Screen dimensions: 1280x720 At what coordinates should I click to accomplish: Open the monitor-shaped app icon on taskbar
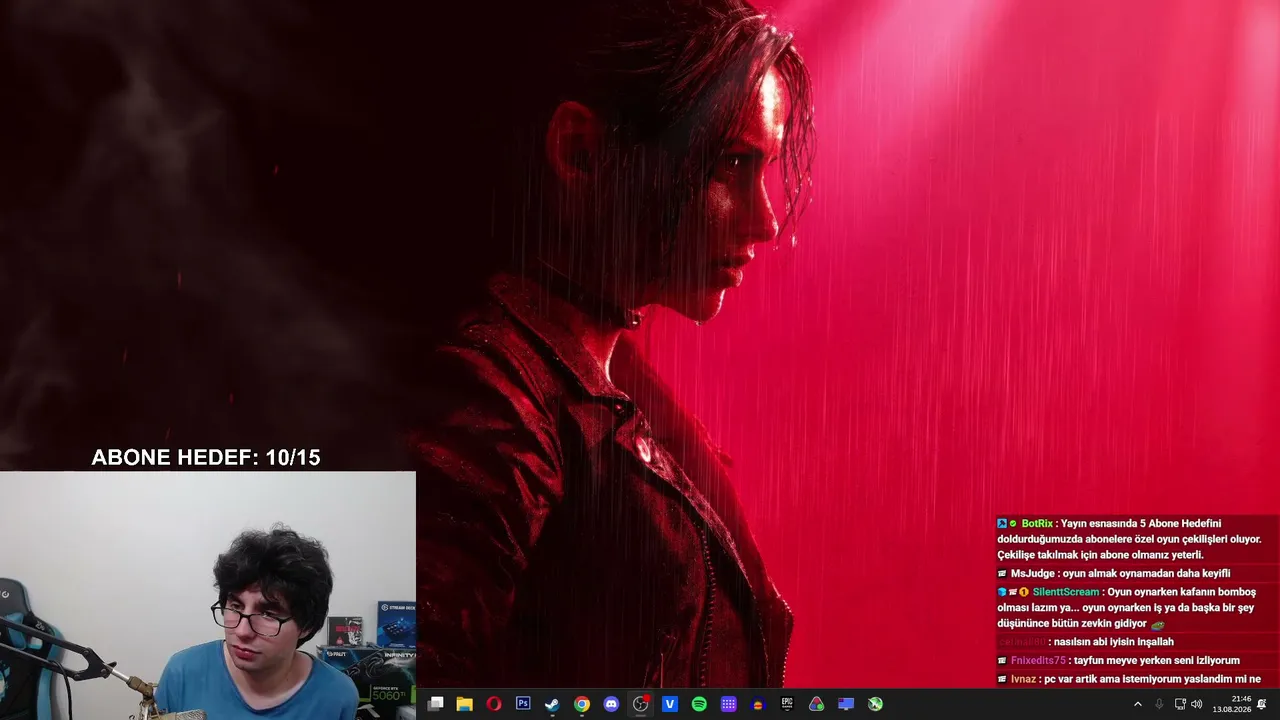(846, 704)
